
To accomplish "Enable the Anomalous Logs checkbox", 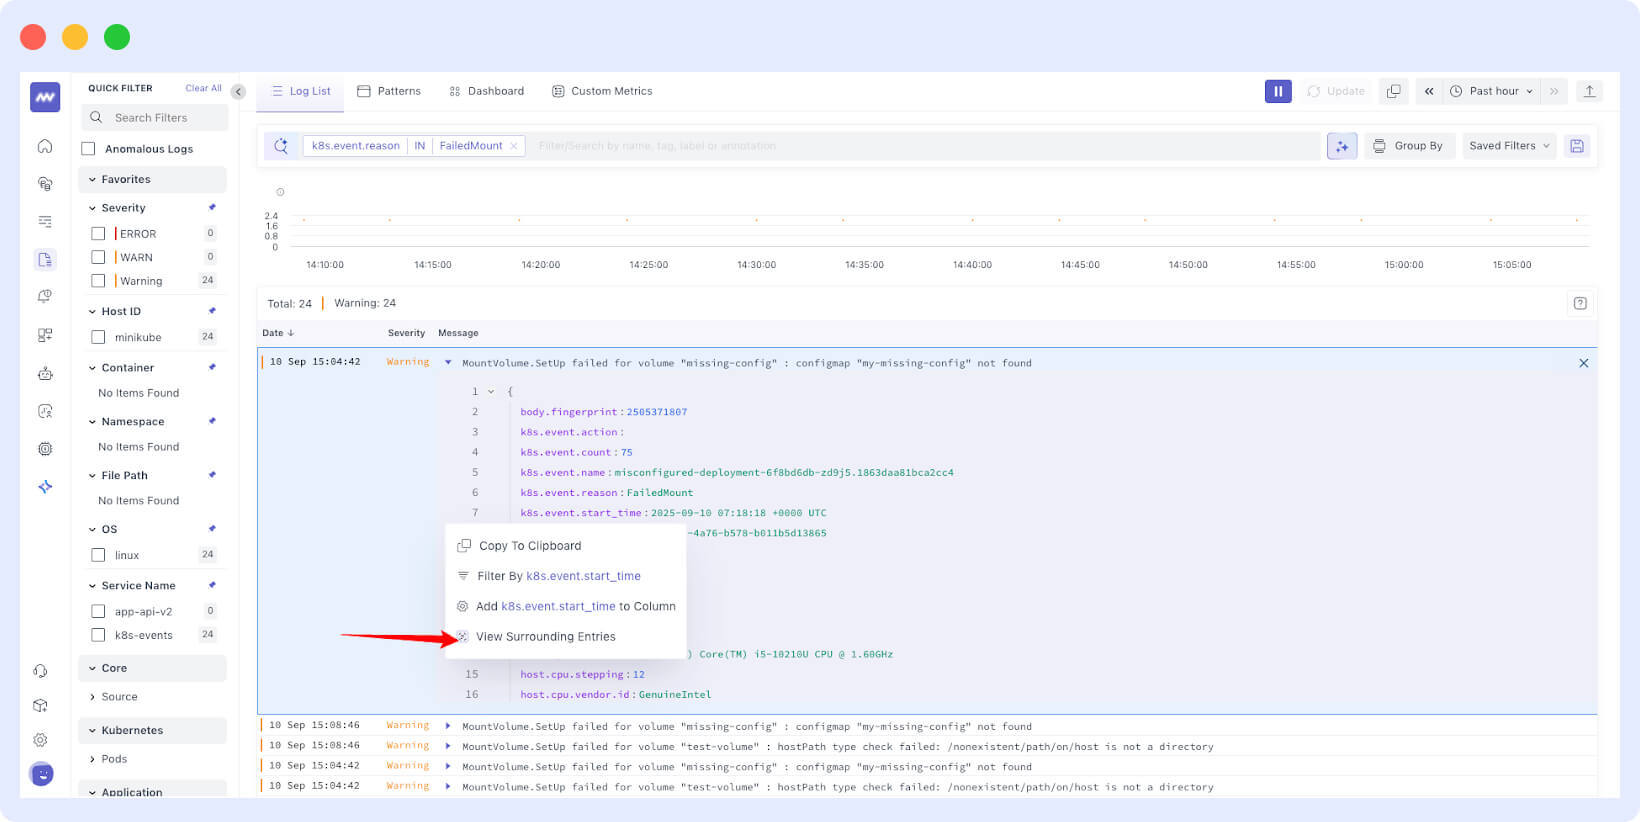I will pos(89,149).
